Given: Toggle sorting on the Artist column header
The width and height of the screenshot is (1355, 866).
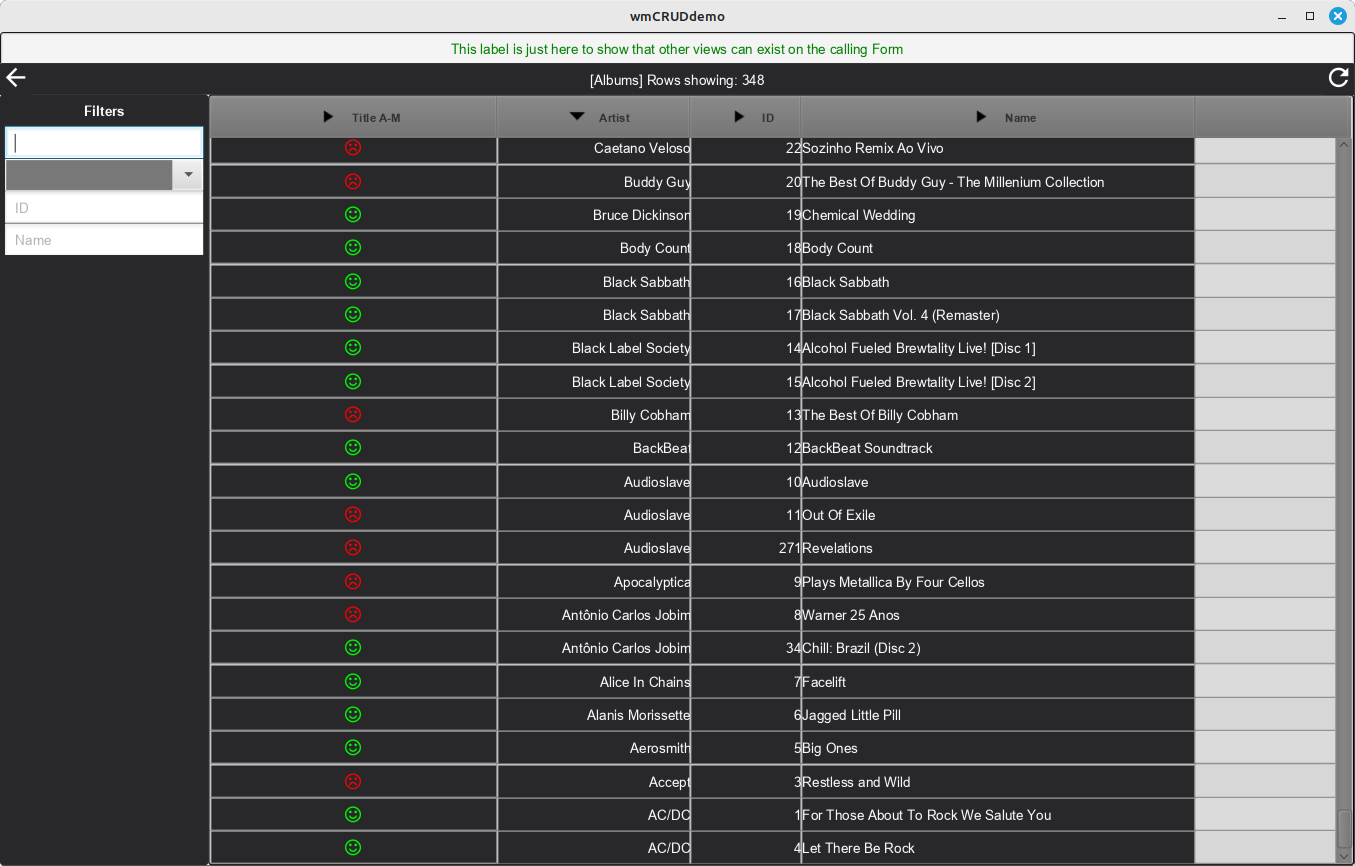Looking at the screenshot, I should (x=594, y=117).
